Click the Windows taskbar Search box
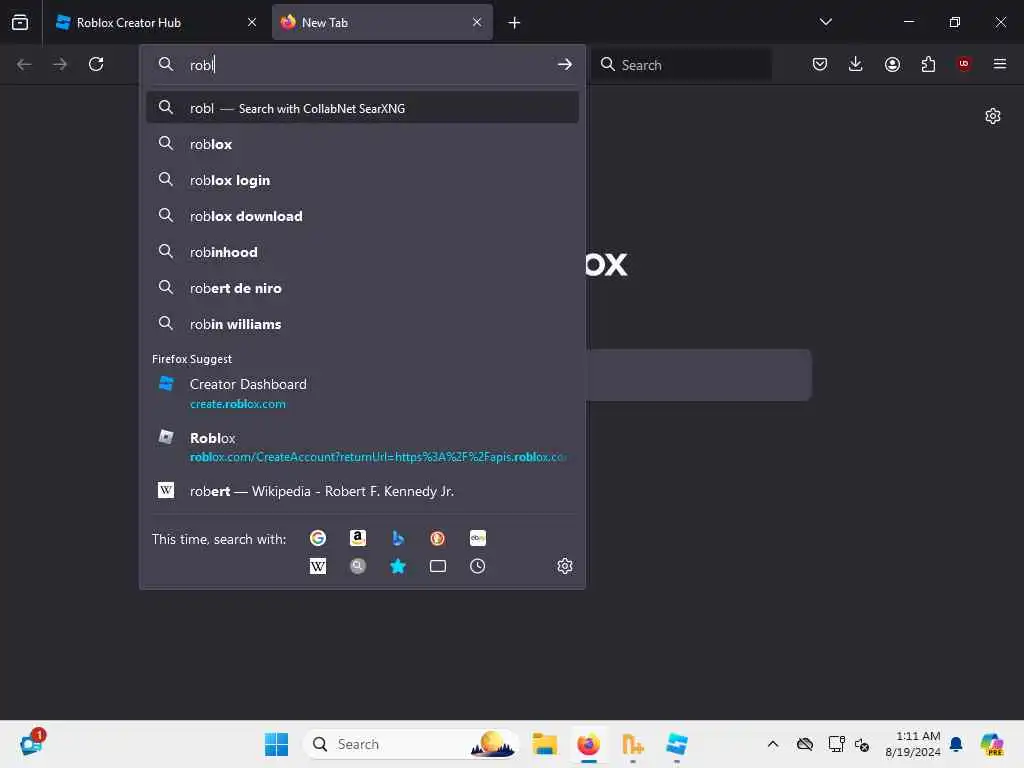Image resolution: width=1024 pixels, height=768 pixels. coord(411,744)
